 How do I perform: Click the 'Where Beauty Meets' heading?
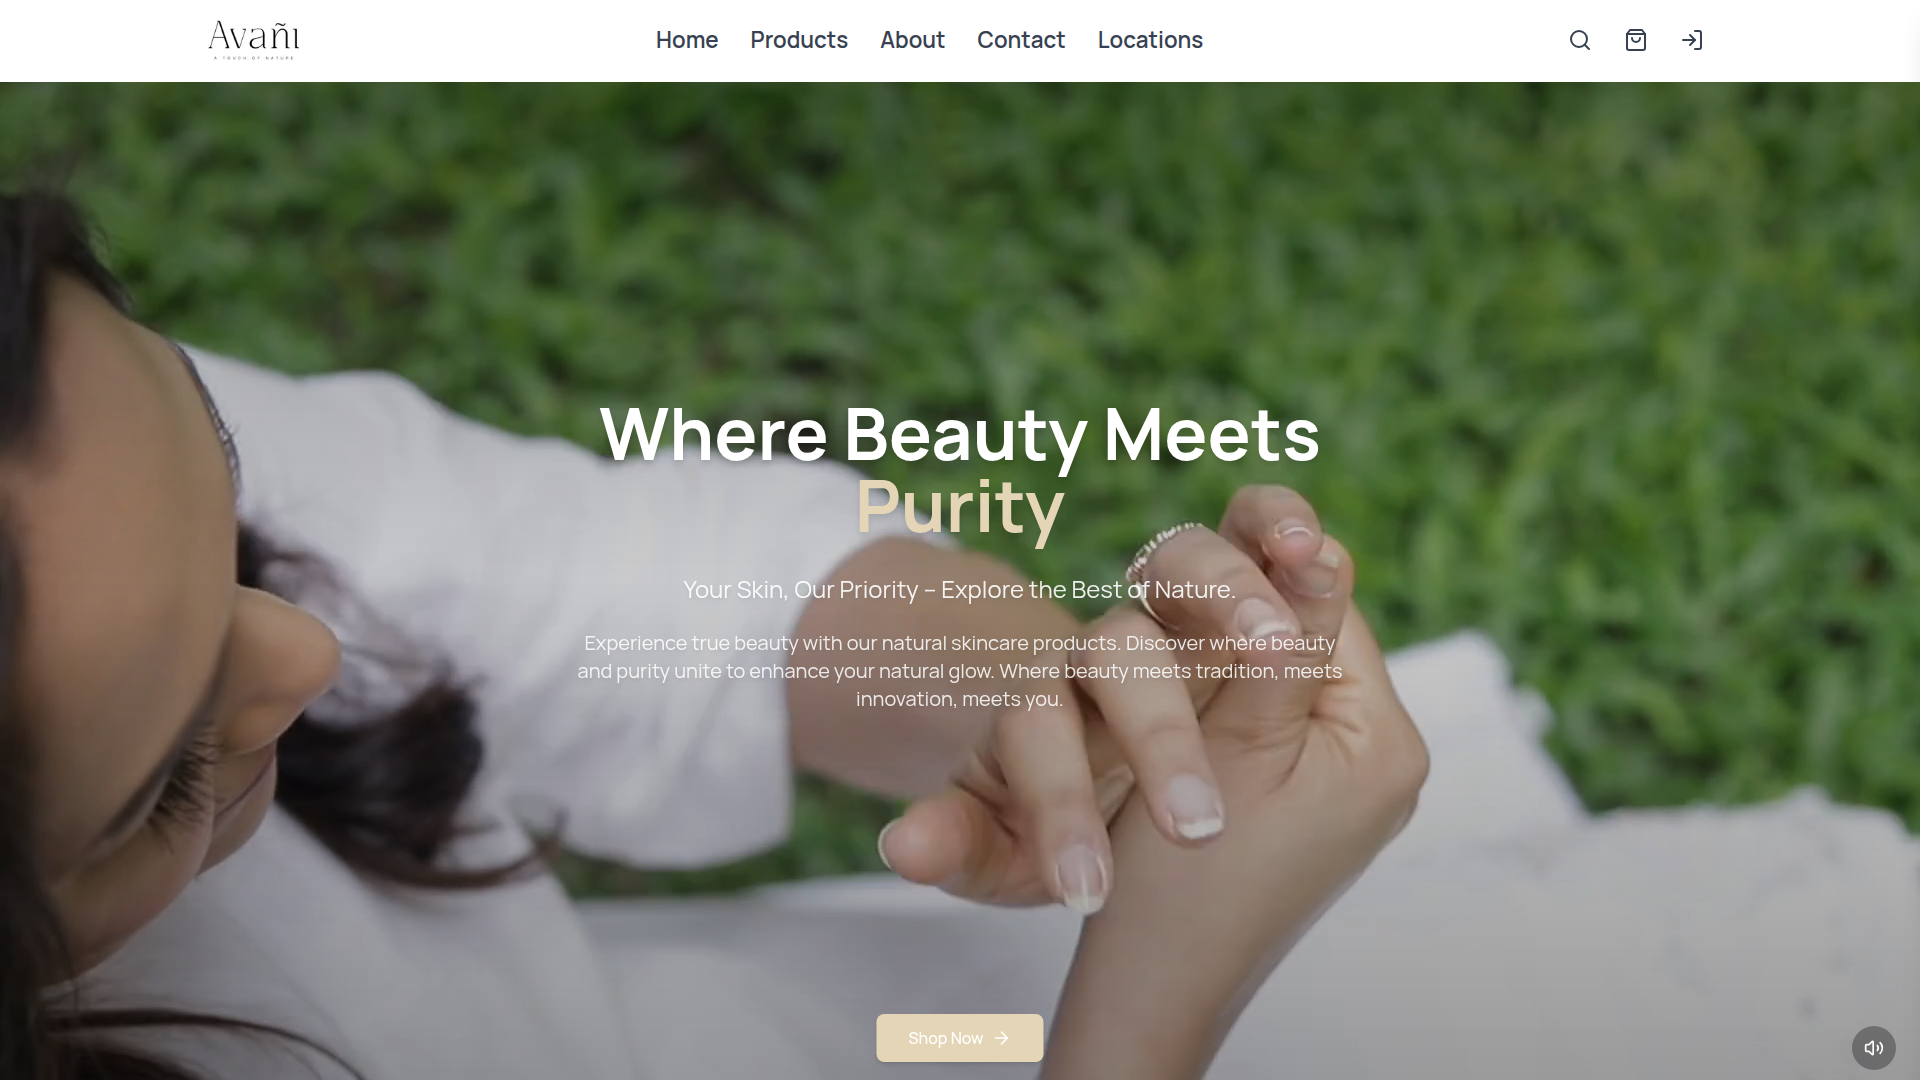959,434
